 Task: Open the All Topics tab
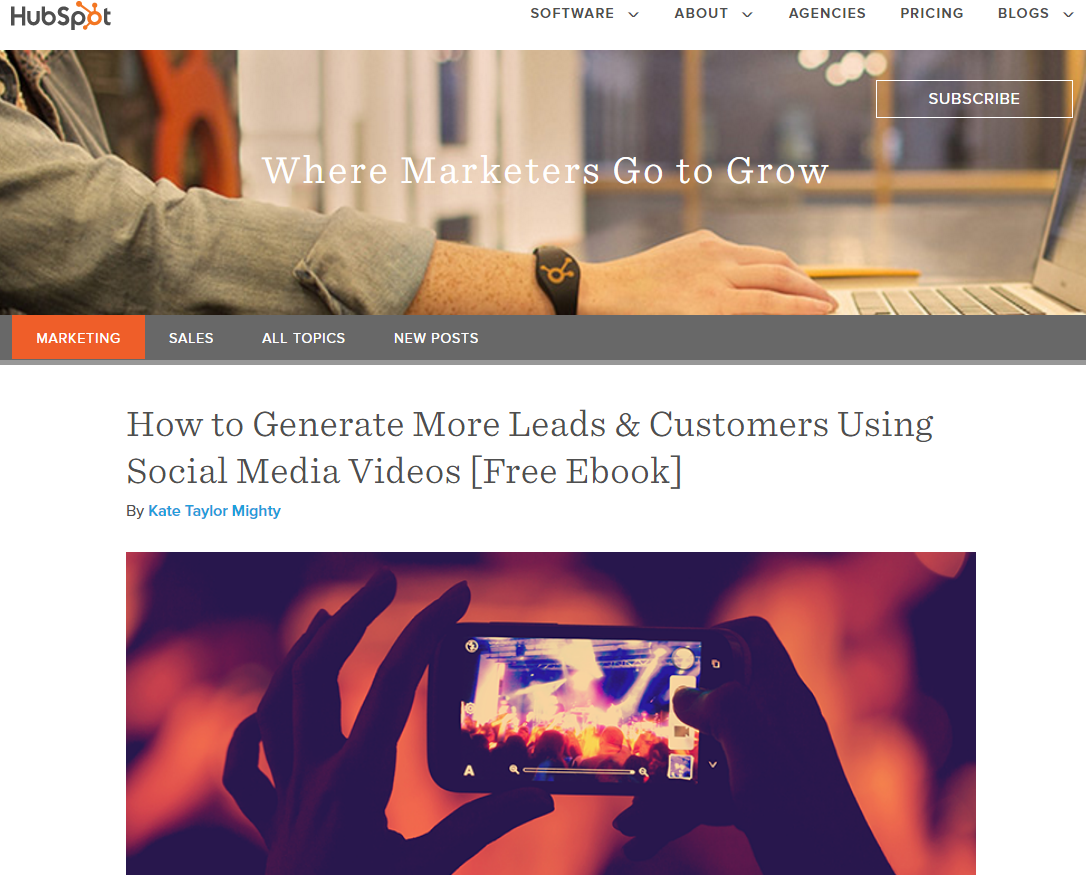coord(303,337)
